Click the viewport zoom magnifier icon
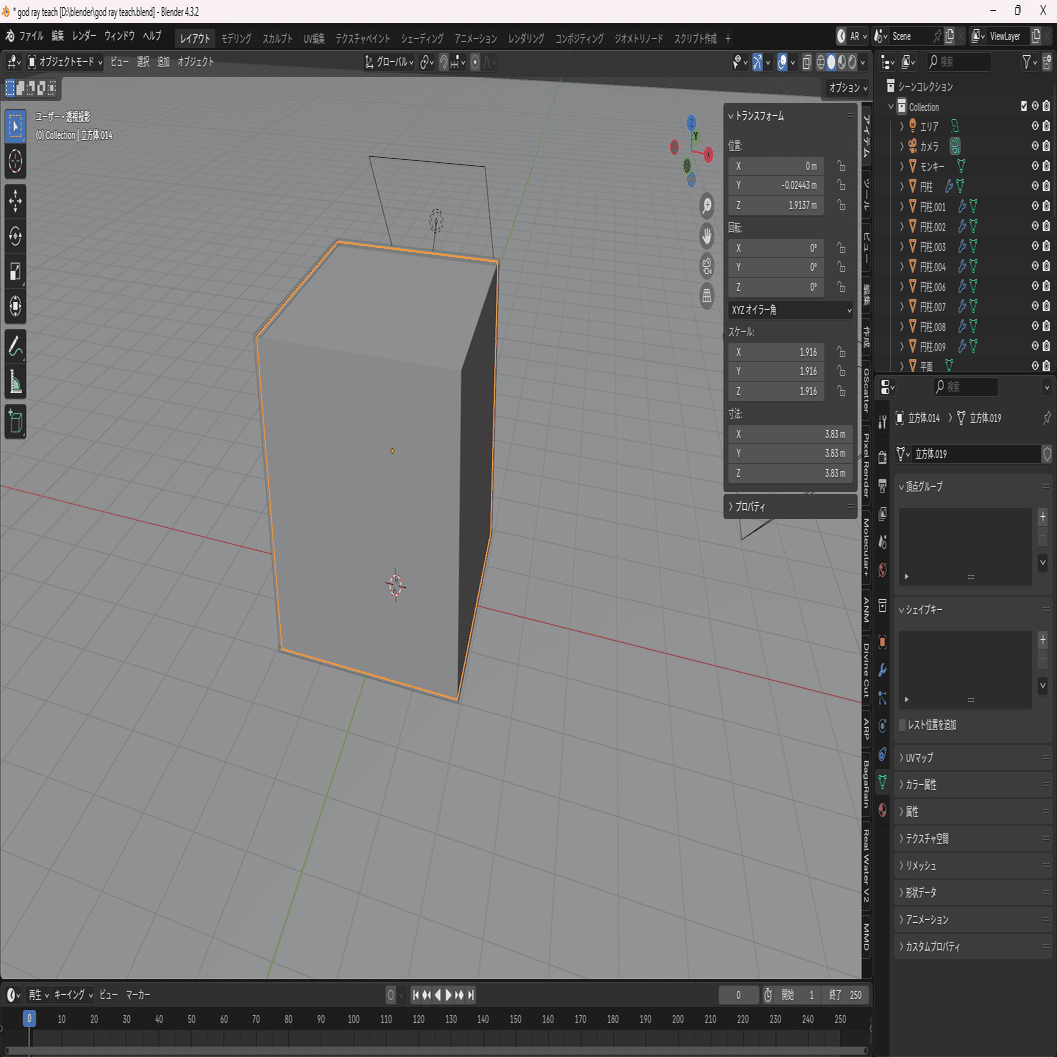Screen dimensions: 1057x1057 (706, 206)
